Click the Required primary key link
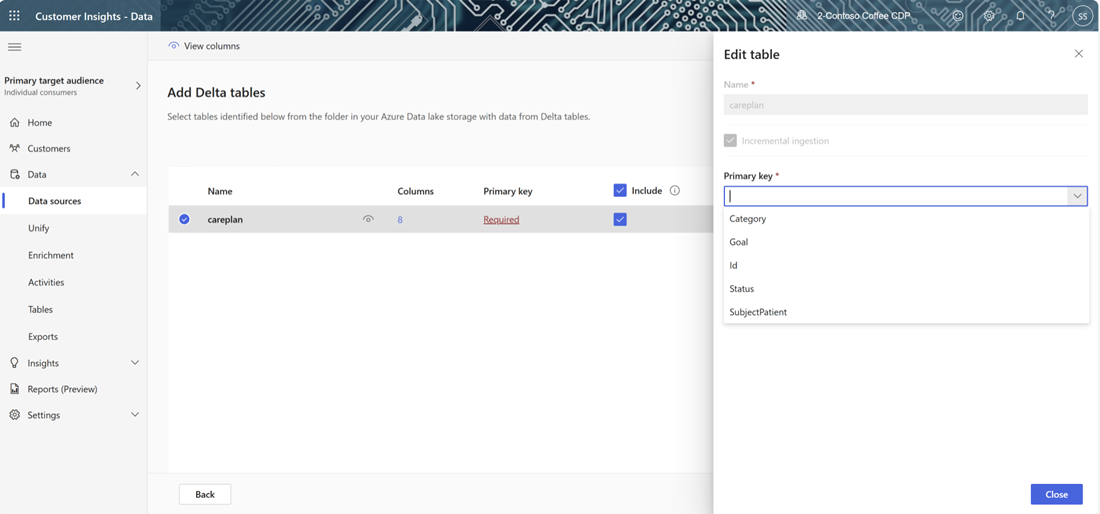Viewport: 1100px width, 514px height. click(501, 219)
